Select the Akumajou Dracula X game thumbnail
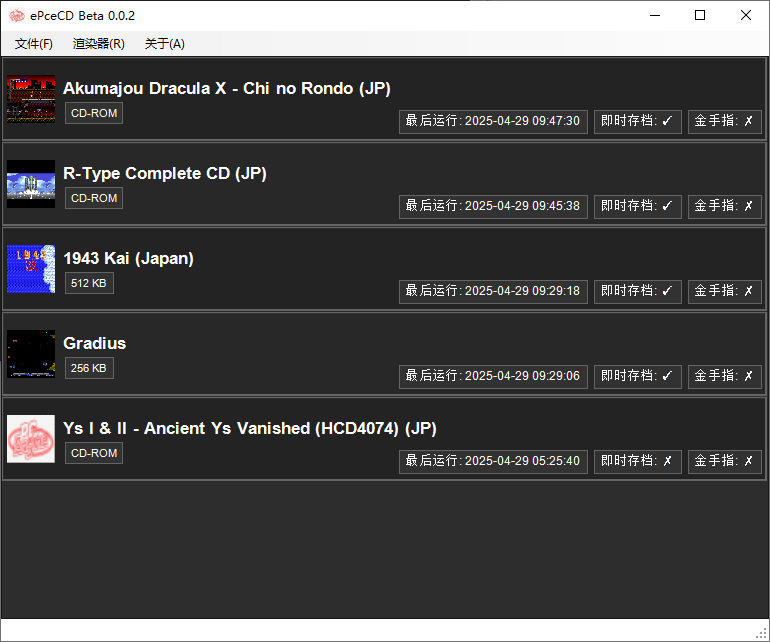The width and height of the screenshot is (770, 642). click(31, 99)
